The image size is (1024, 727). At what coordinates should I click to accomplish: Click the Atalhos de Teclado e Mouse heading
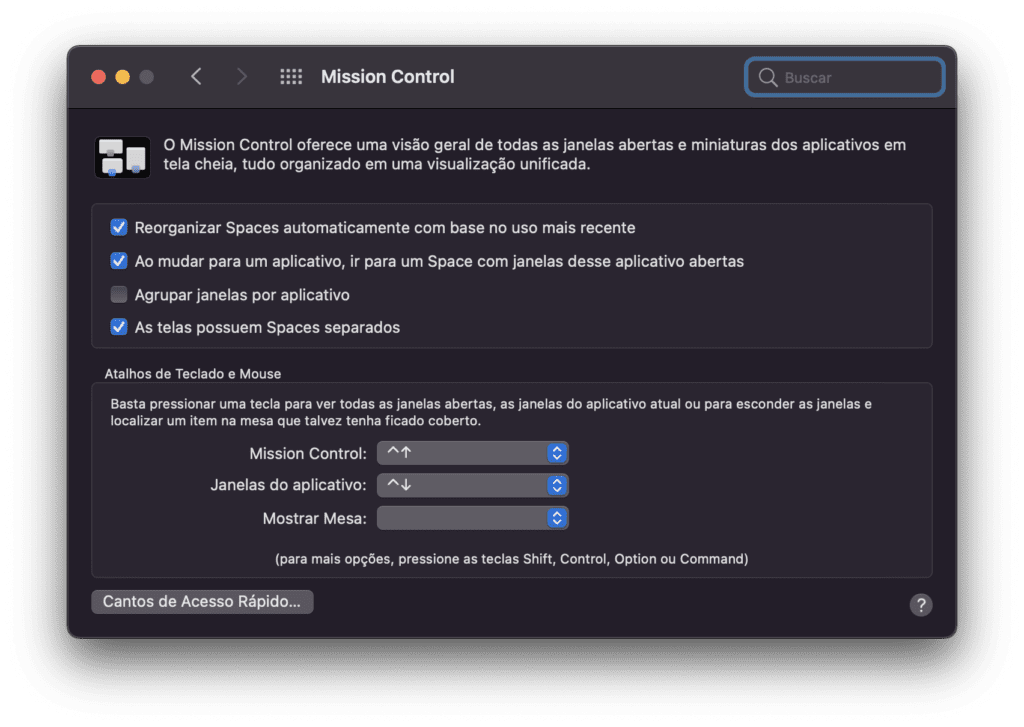(x=193, y=374)
